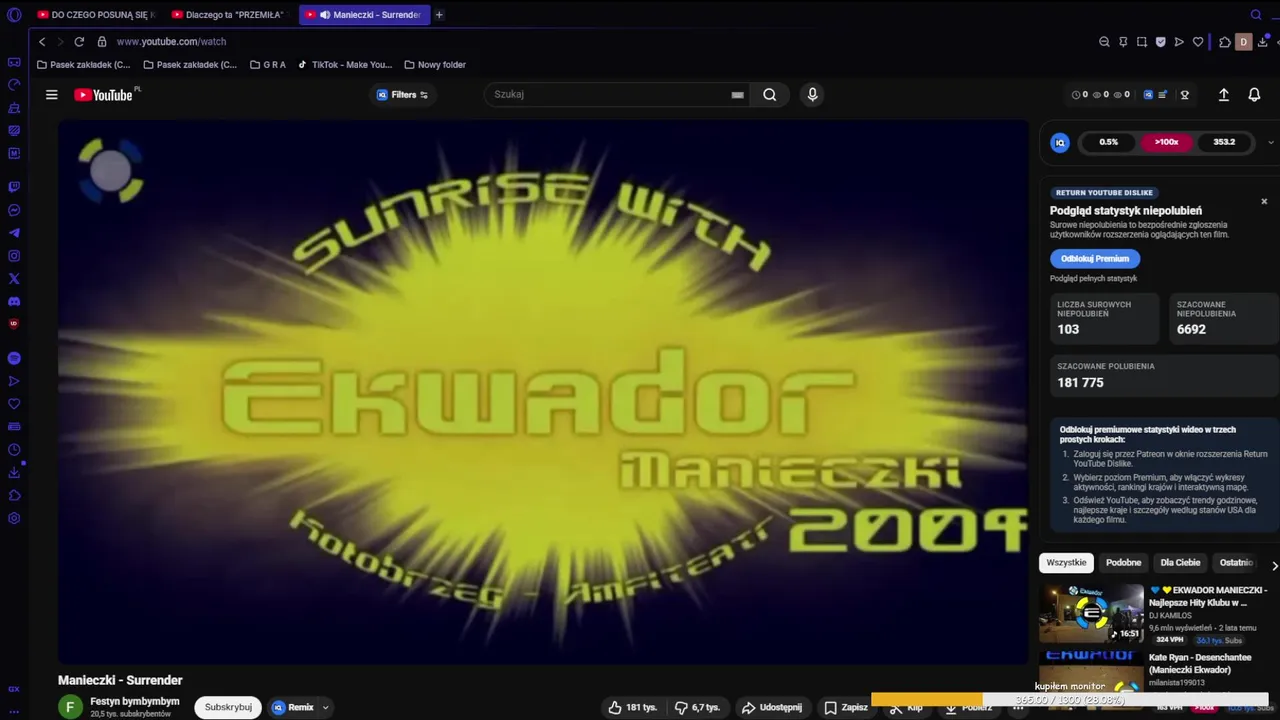The image size is (1280, 720).
Task: Click the address bar URL
Action: 171,42
